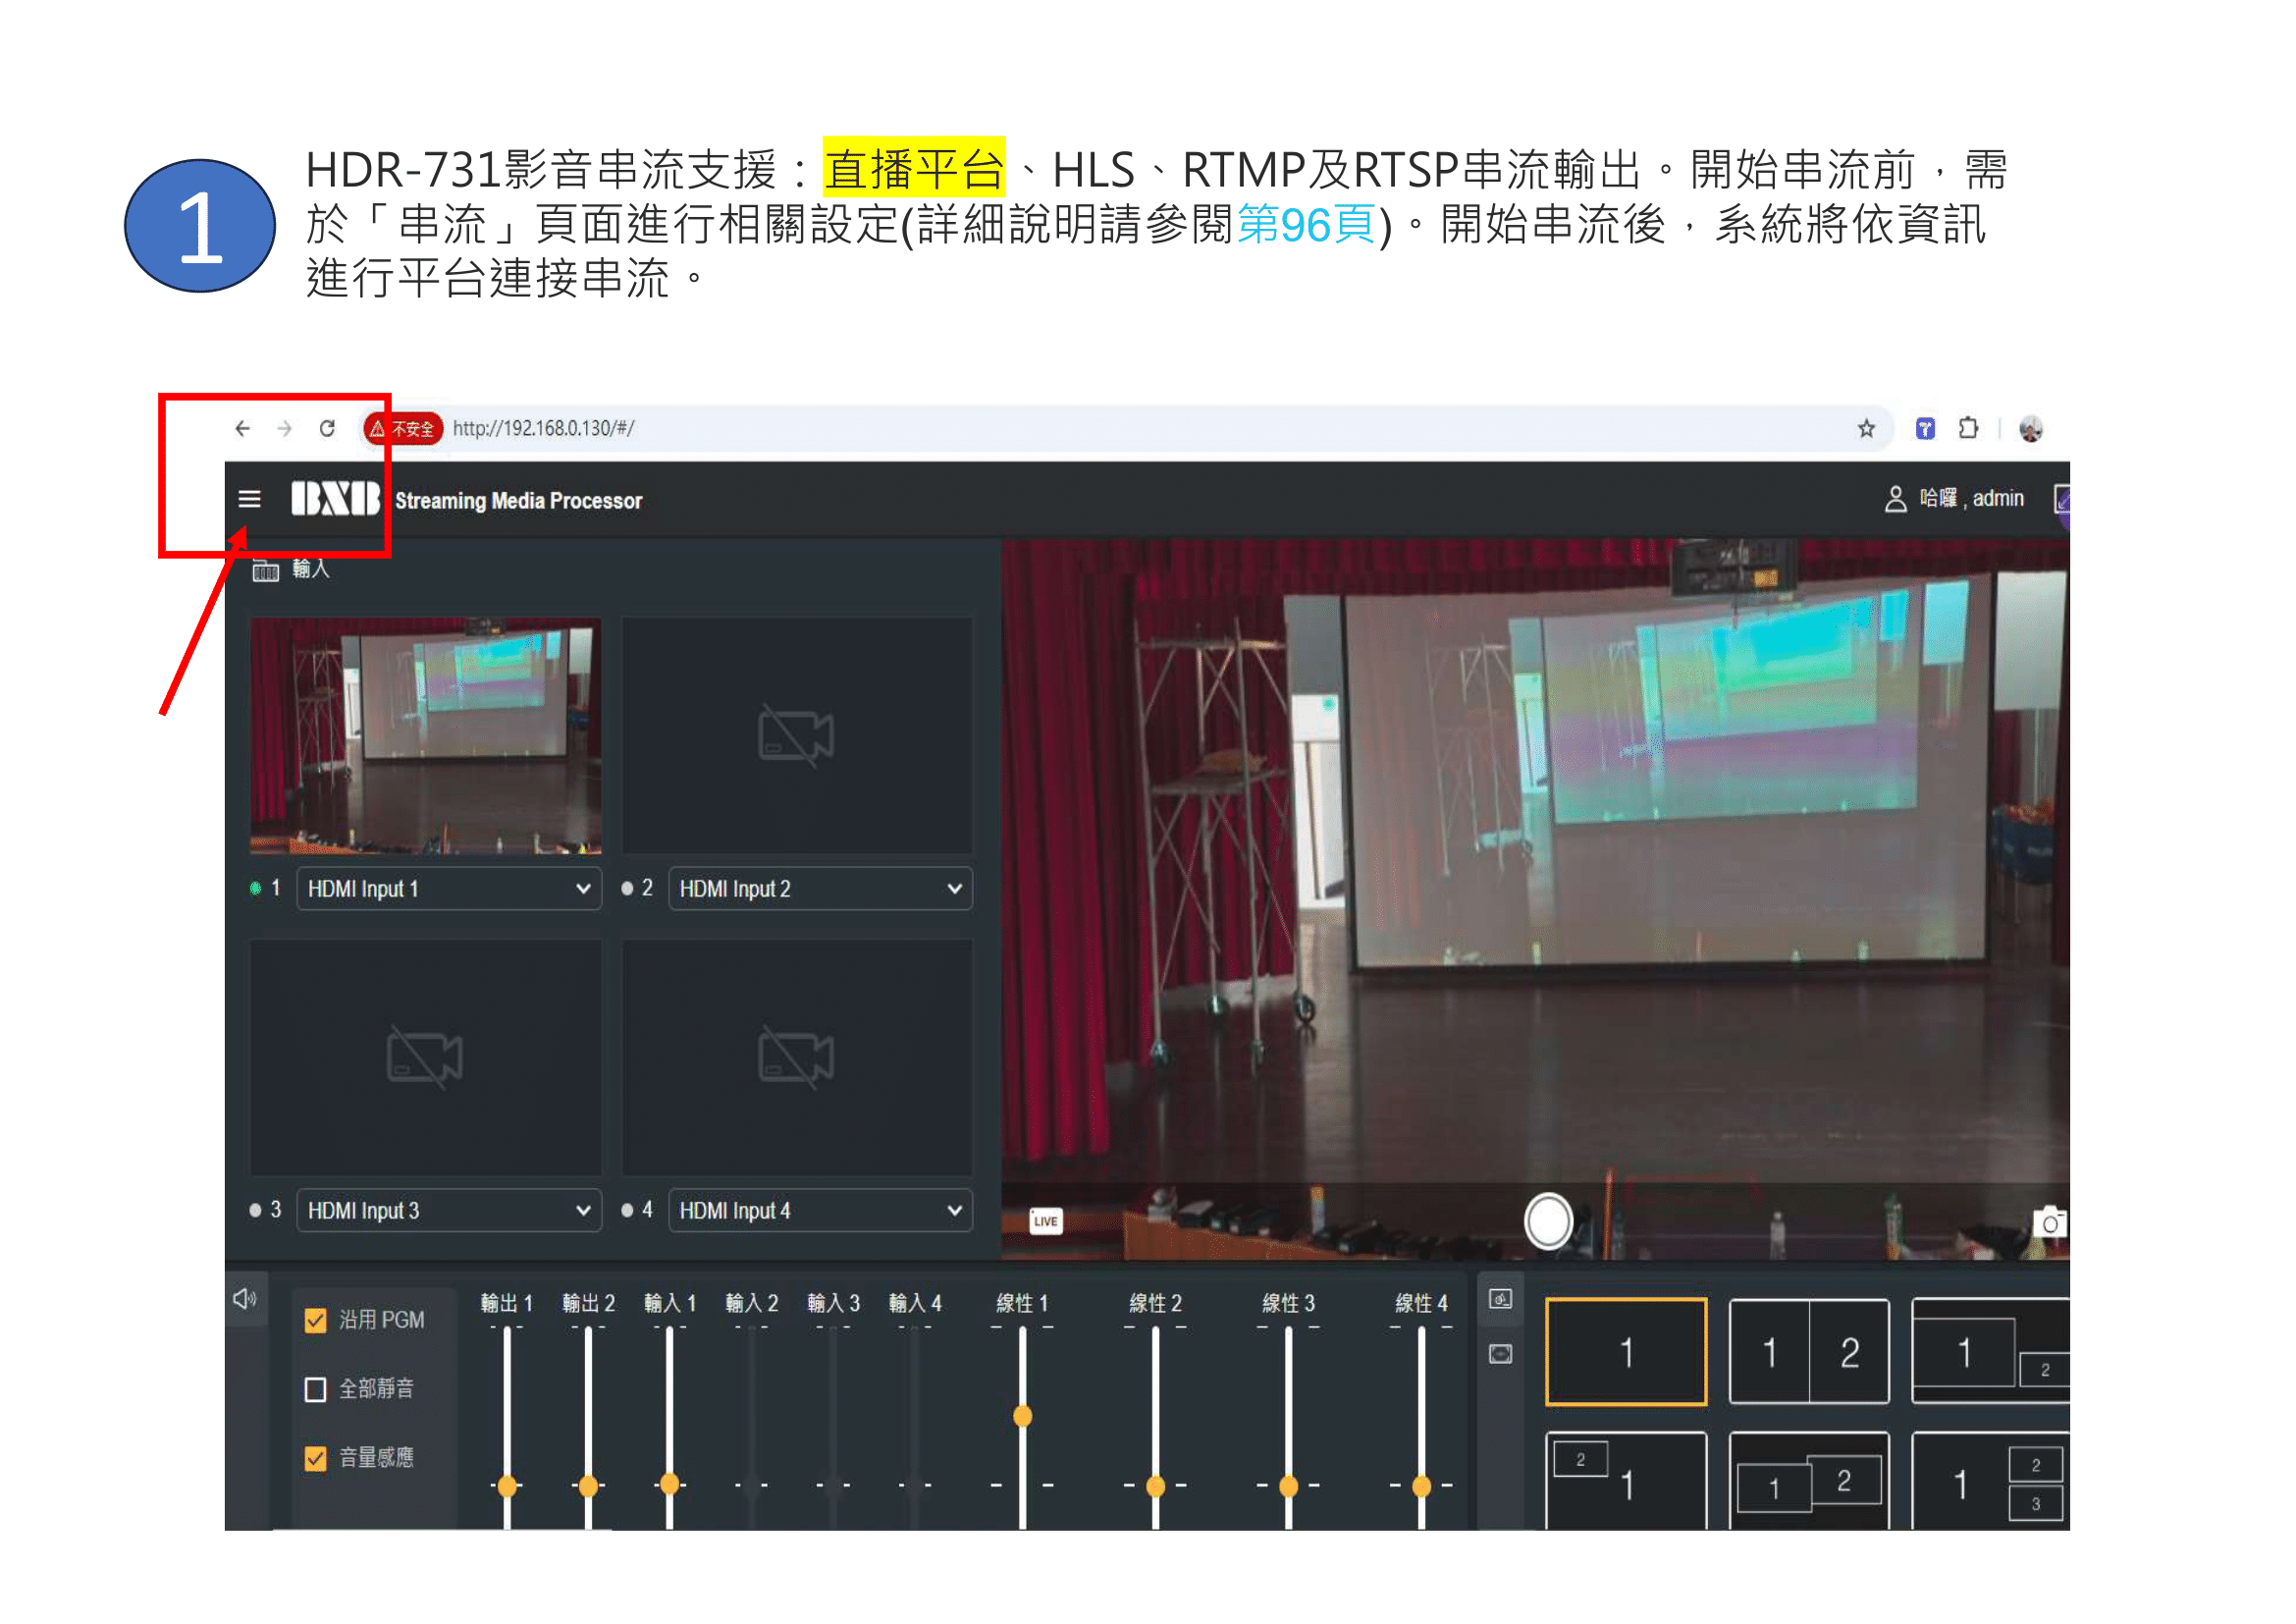Click the speaker icon beside the audio mixer
Image resolution: width=2296 pixels, height=1624 pixels.
243,1297
